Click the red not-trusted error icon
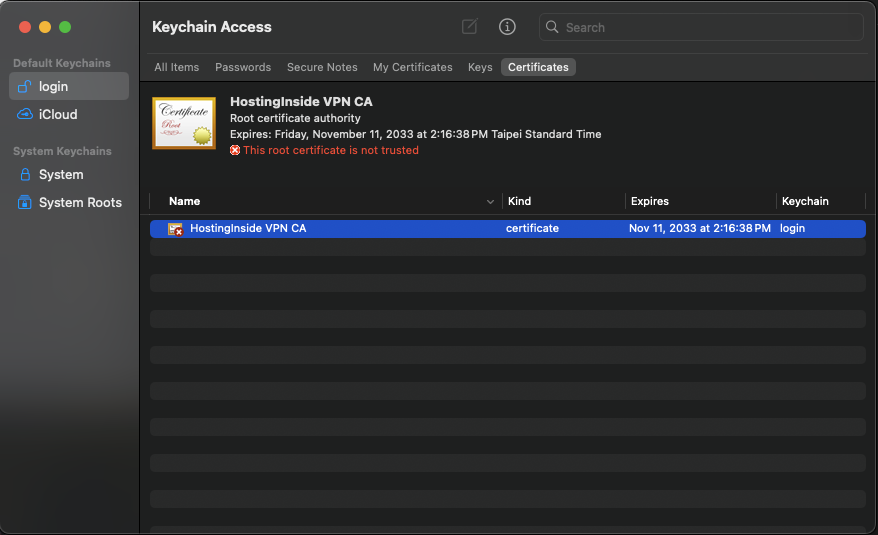The image size is (878, 535). coord(235,150)
